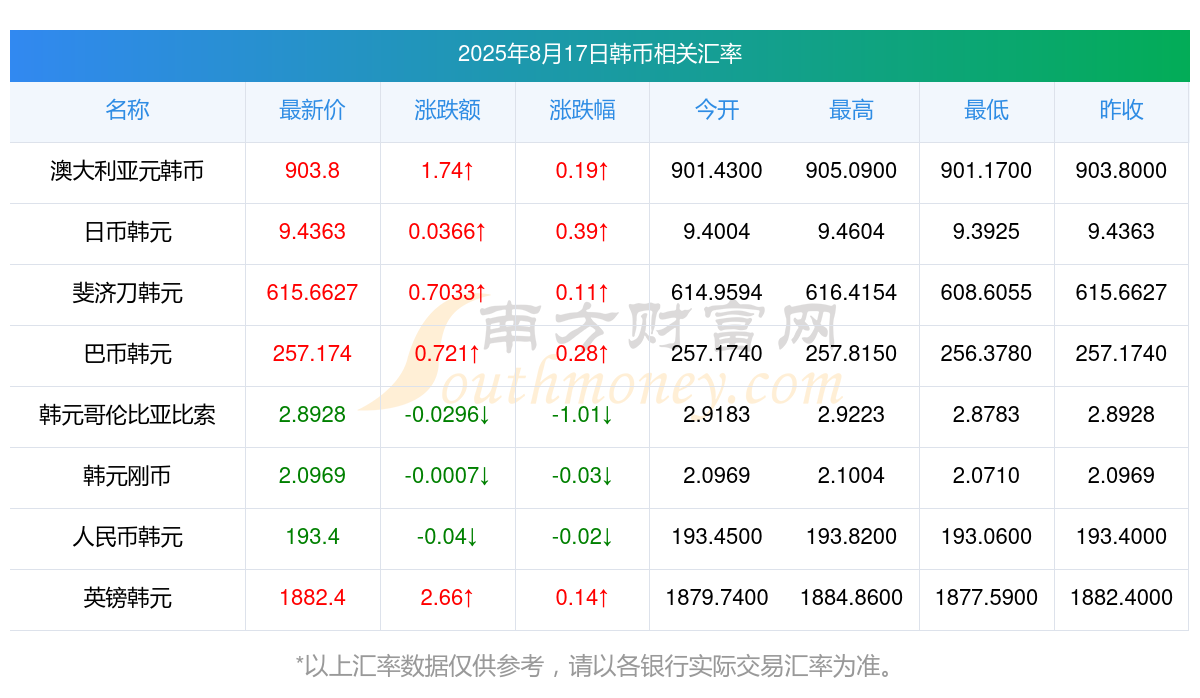Click change amount -0.0007↓
The height and width of the screenshot is (698, 1200).
[447, 476]
